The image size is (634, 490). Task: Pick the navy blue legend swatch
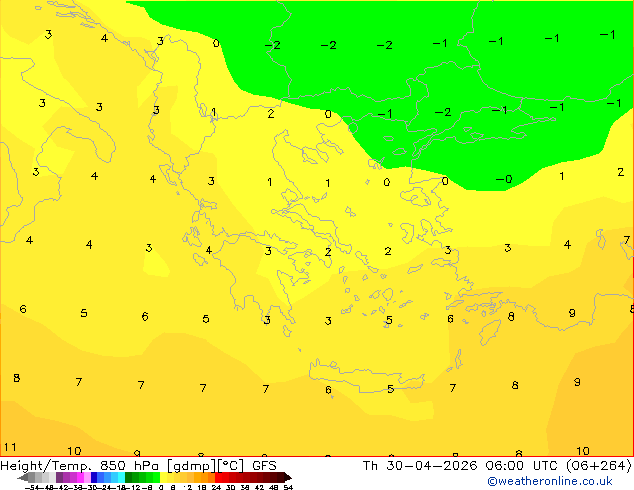coord(94,477)
